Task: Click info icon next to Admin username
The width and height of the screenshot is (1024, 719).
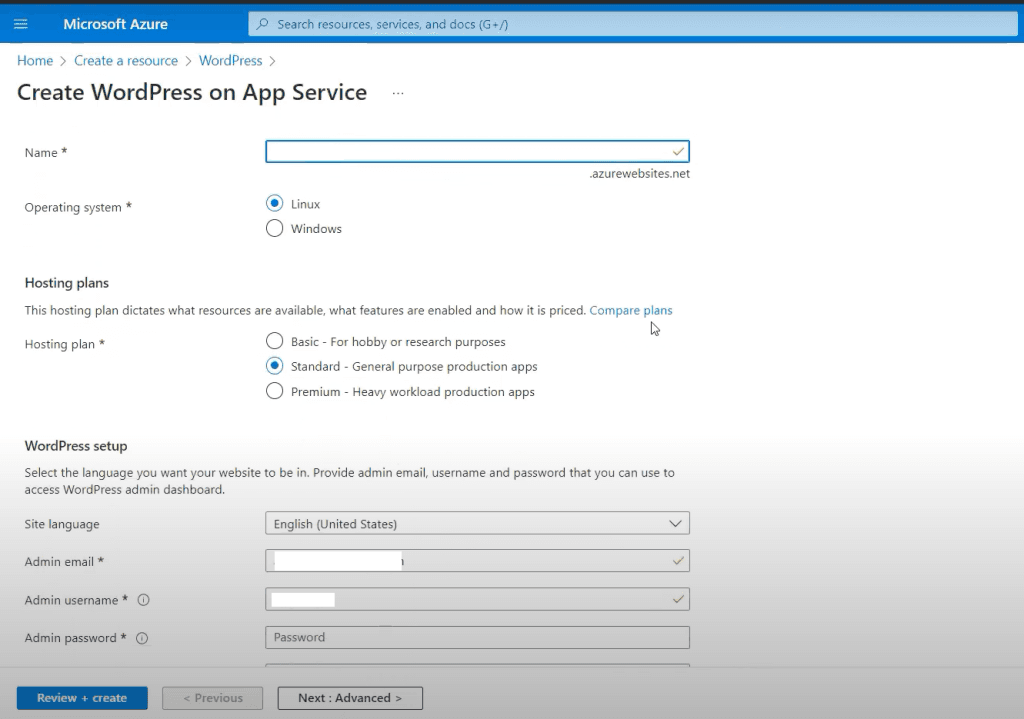Action: [x=144, y=599]
